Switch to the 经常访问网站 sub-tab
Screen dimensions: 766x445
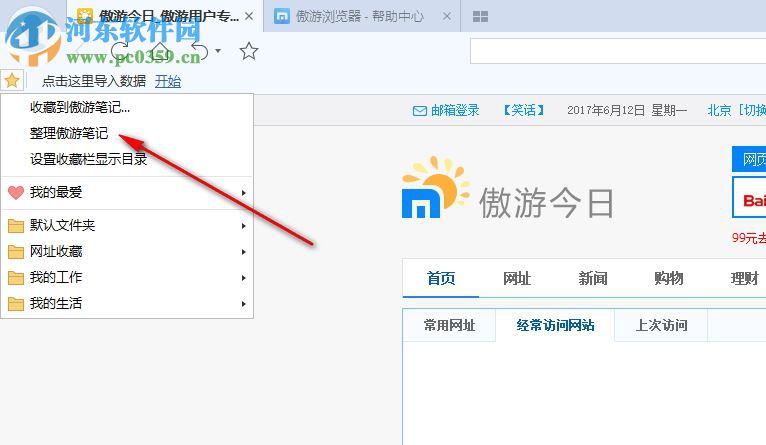555,325
